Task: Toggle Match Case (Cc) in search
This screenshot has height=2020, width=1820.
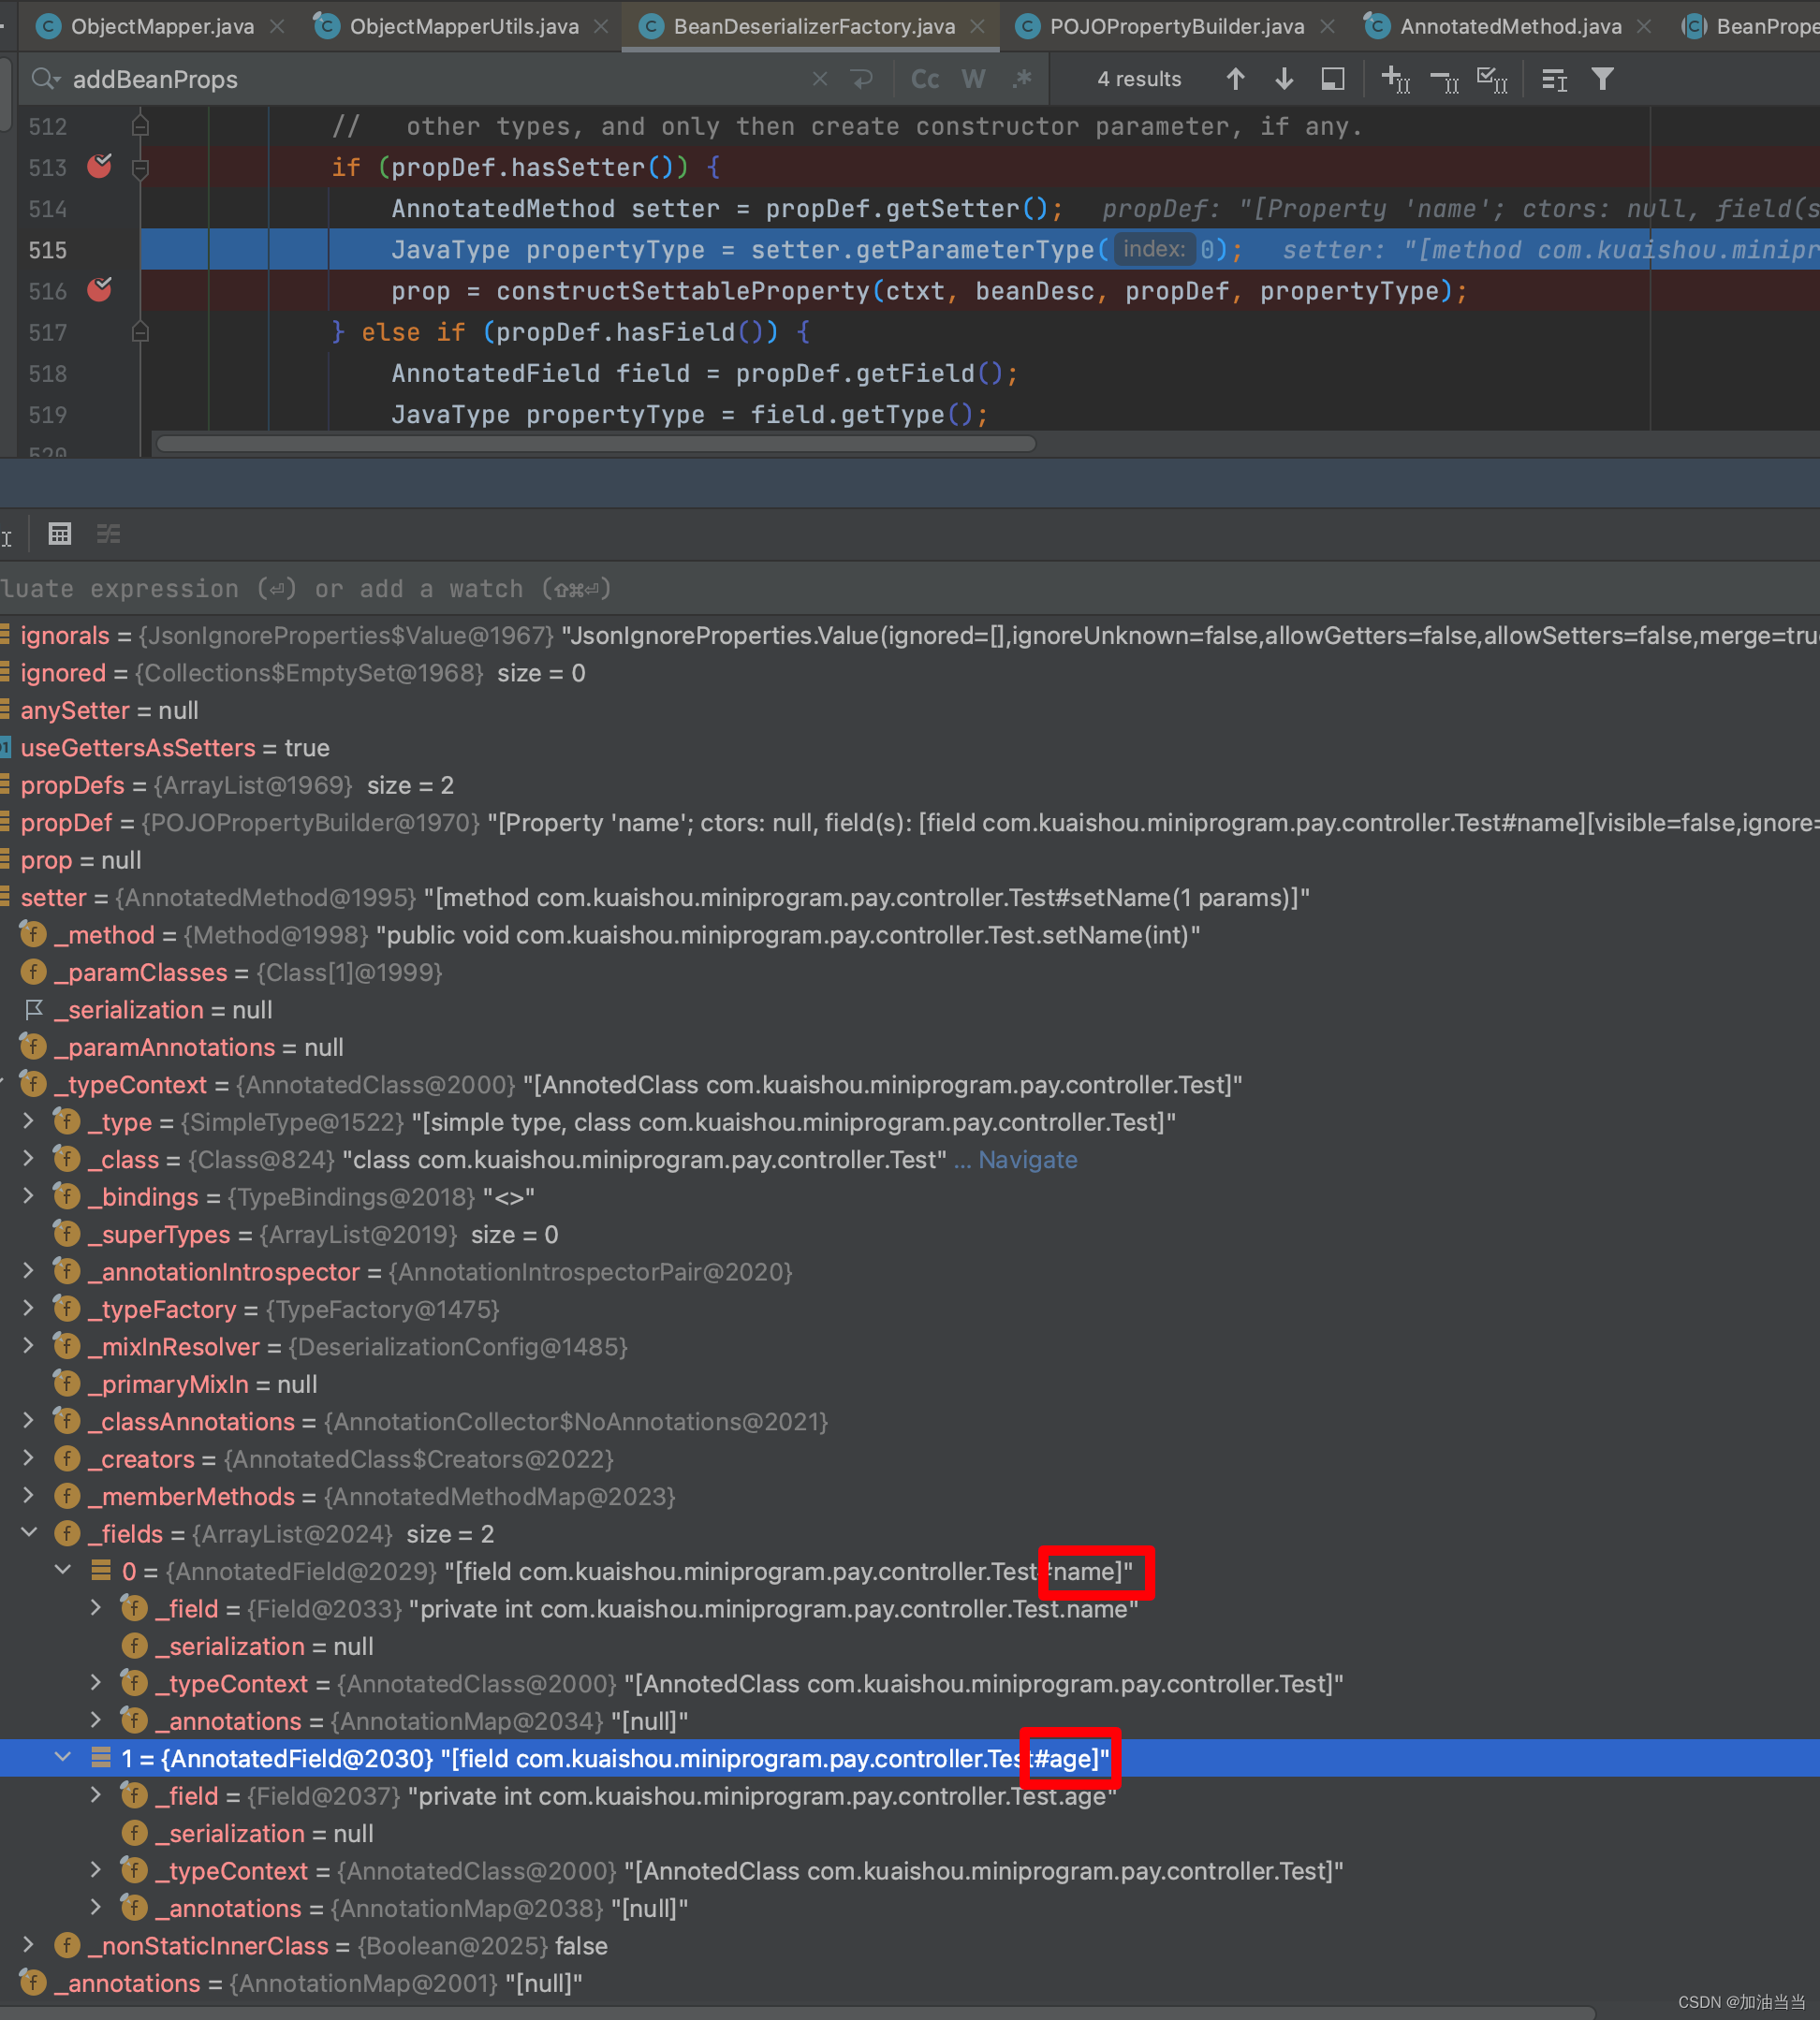Action: [x=925, y=79]
